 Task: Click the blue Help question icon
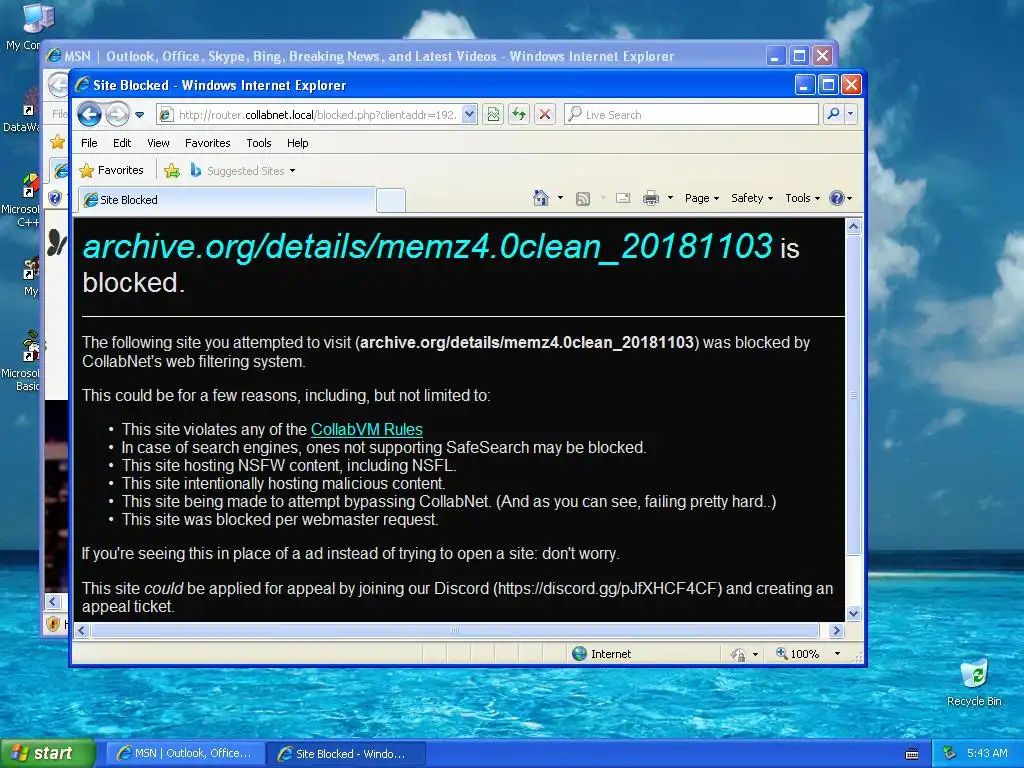837,198
